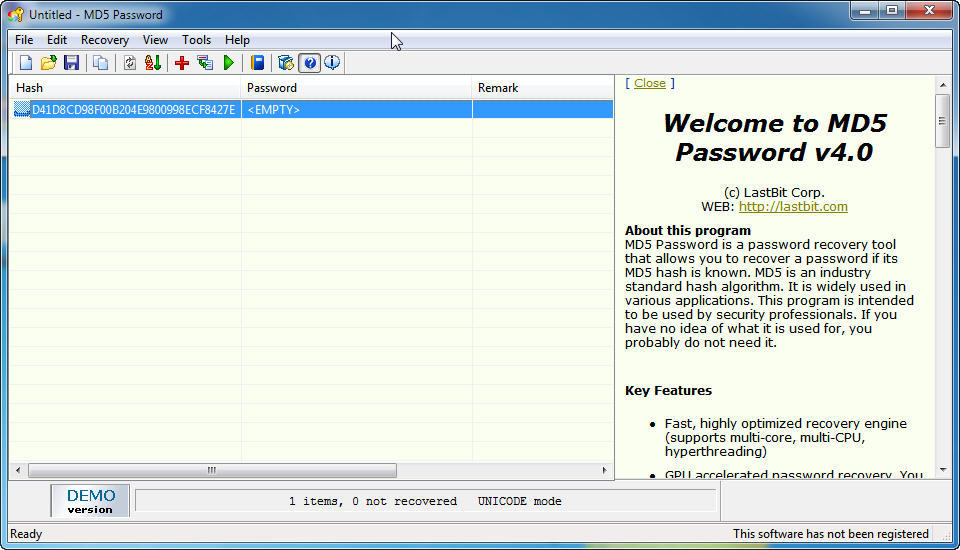
Task: Click the box options toolbar icon
Action: click(286, 62)
